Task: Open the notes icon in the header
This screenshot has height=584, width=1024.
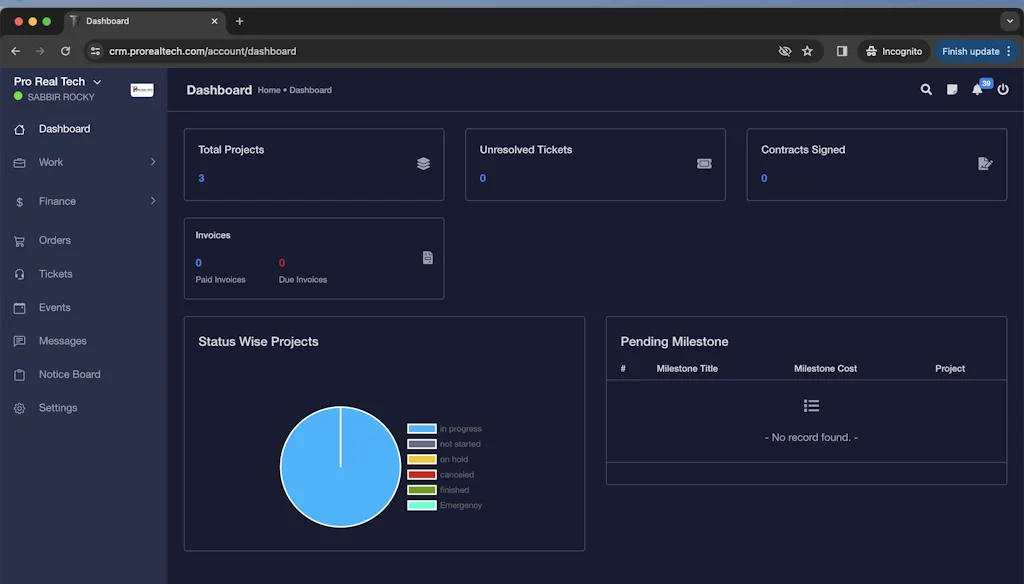Action: coord(951,89)
